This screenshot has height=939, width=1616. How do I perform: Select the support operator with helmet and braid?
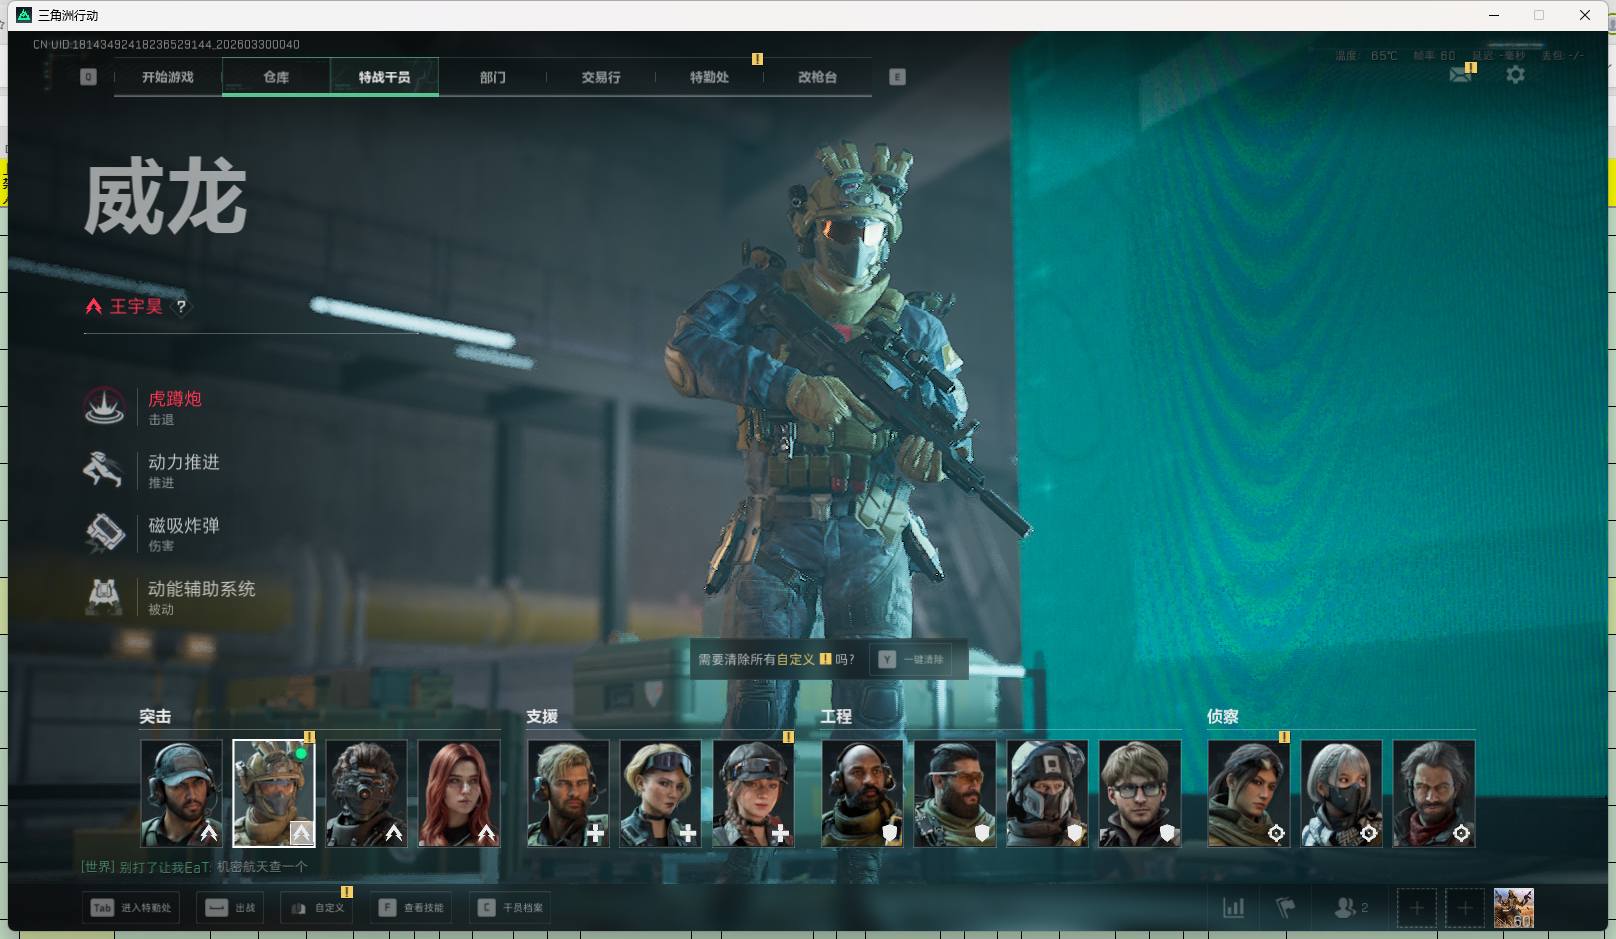click(753, 793)
